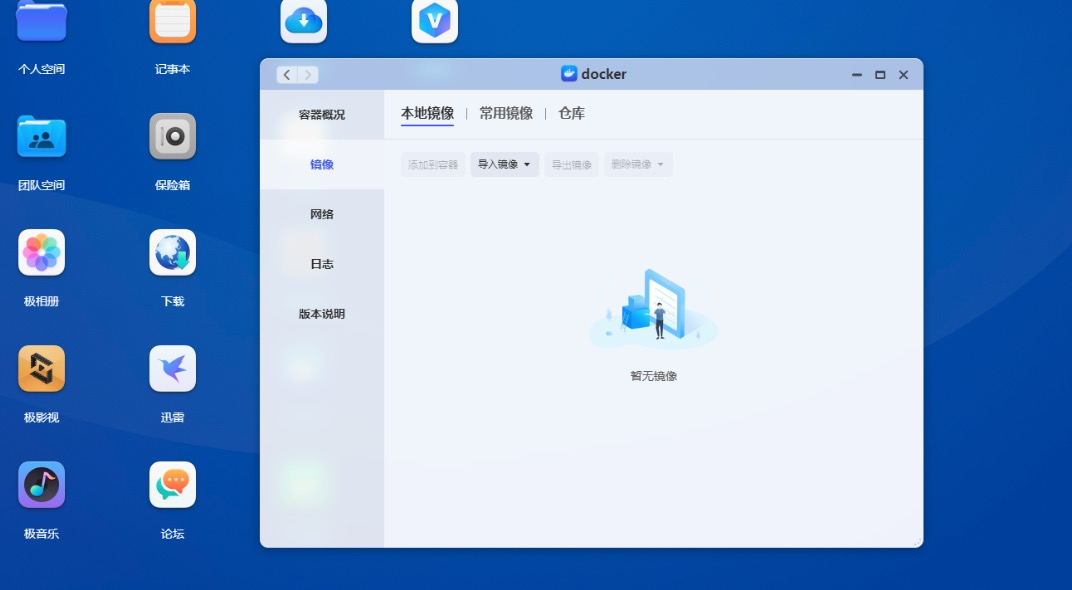Launch the 迅雷 Xunlei app
Viewport: 1072px width, 590px height.
tap(172, 368)
